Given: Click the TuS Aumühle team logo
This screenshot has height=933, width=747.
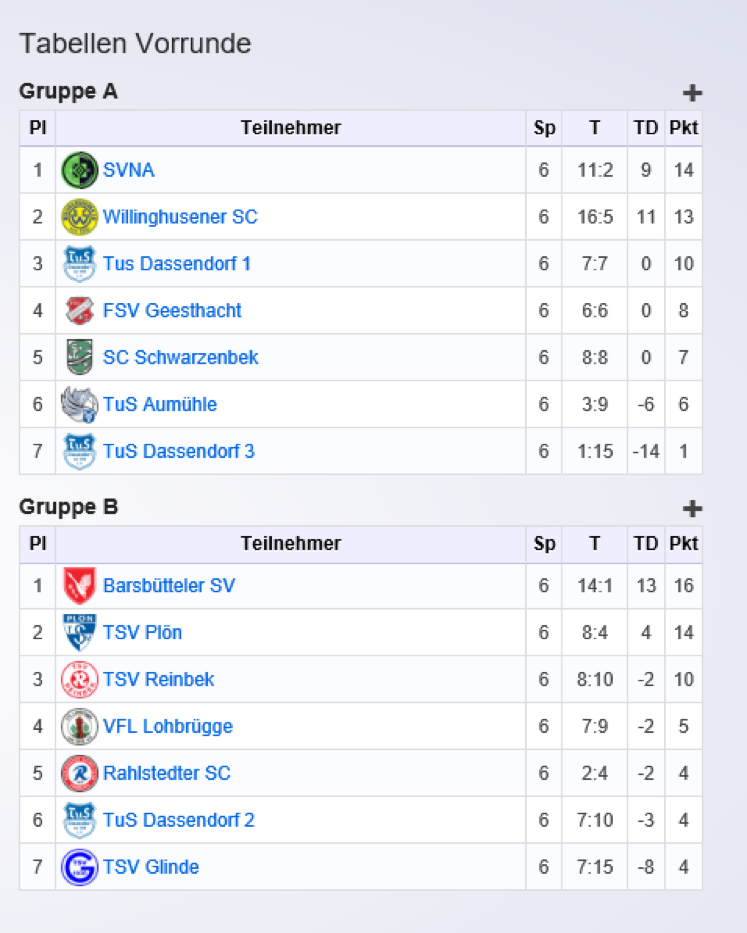Looking at the screenshot, I should [79, 405].
